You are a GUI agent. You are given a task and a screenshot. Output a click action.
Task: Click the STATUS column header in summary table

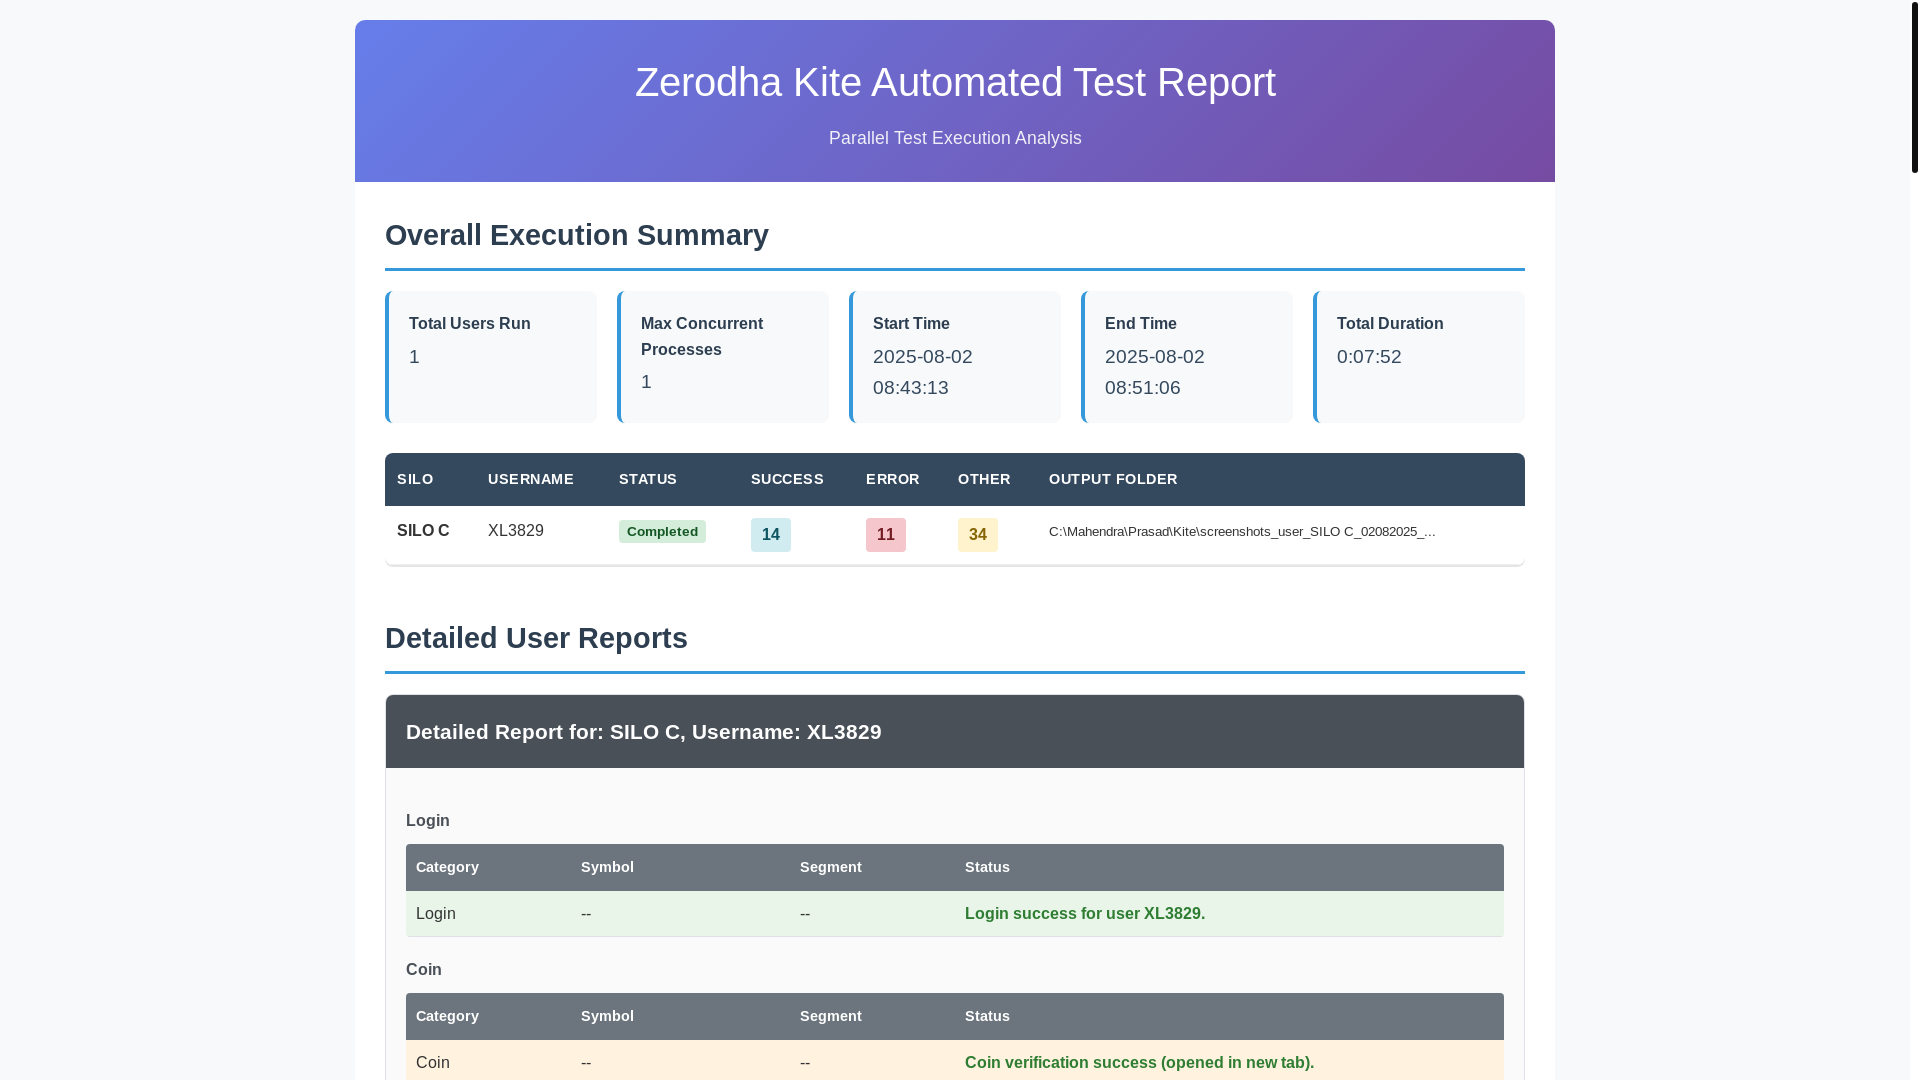[x=648, y=479]
